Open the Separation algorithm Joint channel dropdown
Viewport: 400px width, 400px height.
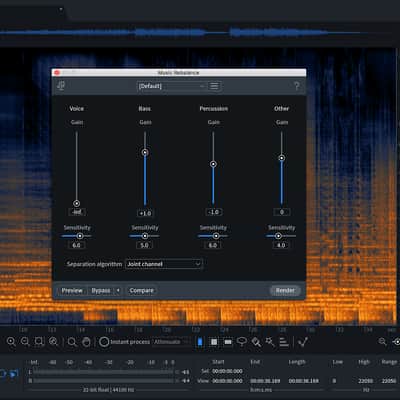[x=164, y=264]
